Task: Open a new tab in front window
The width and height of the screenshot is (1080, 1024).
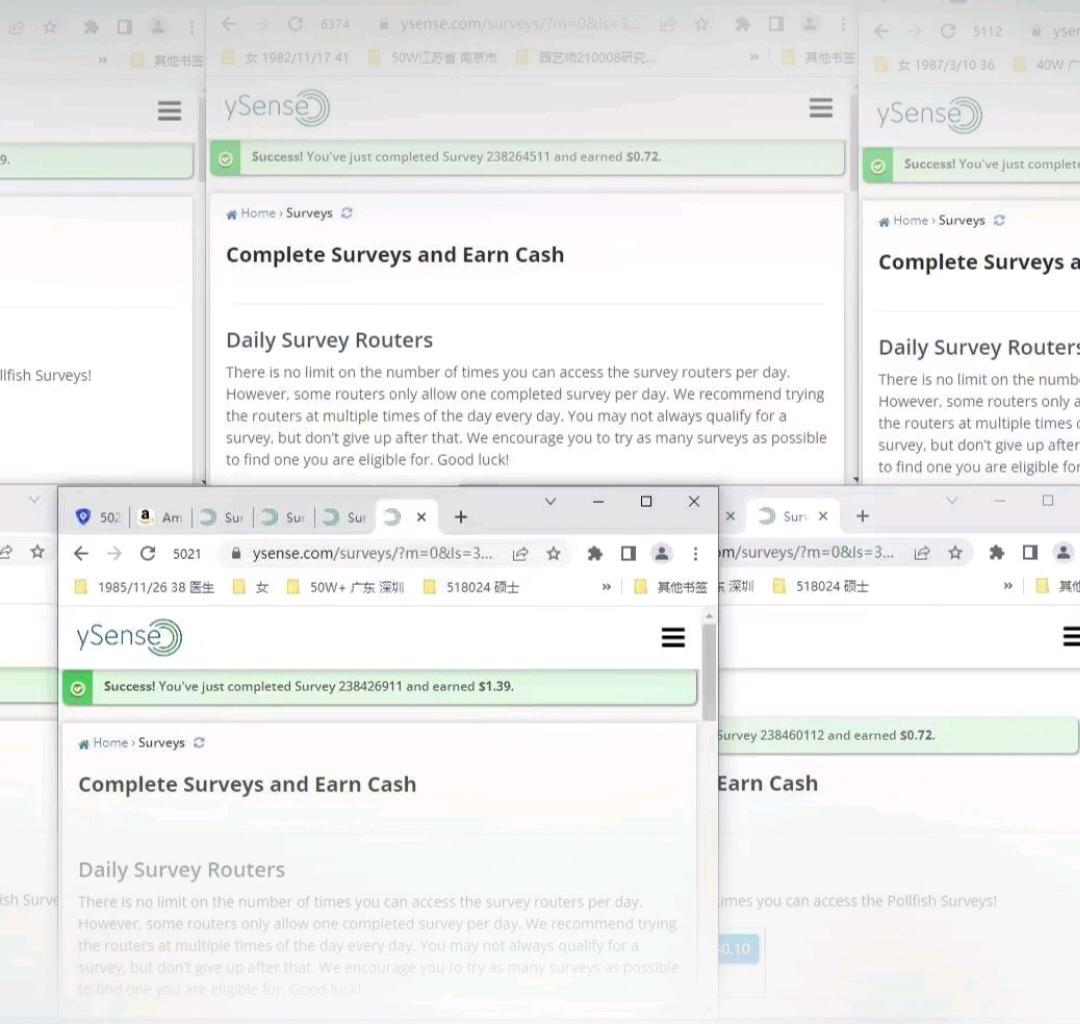Action: click(x=460, y=517)
